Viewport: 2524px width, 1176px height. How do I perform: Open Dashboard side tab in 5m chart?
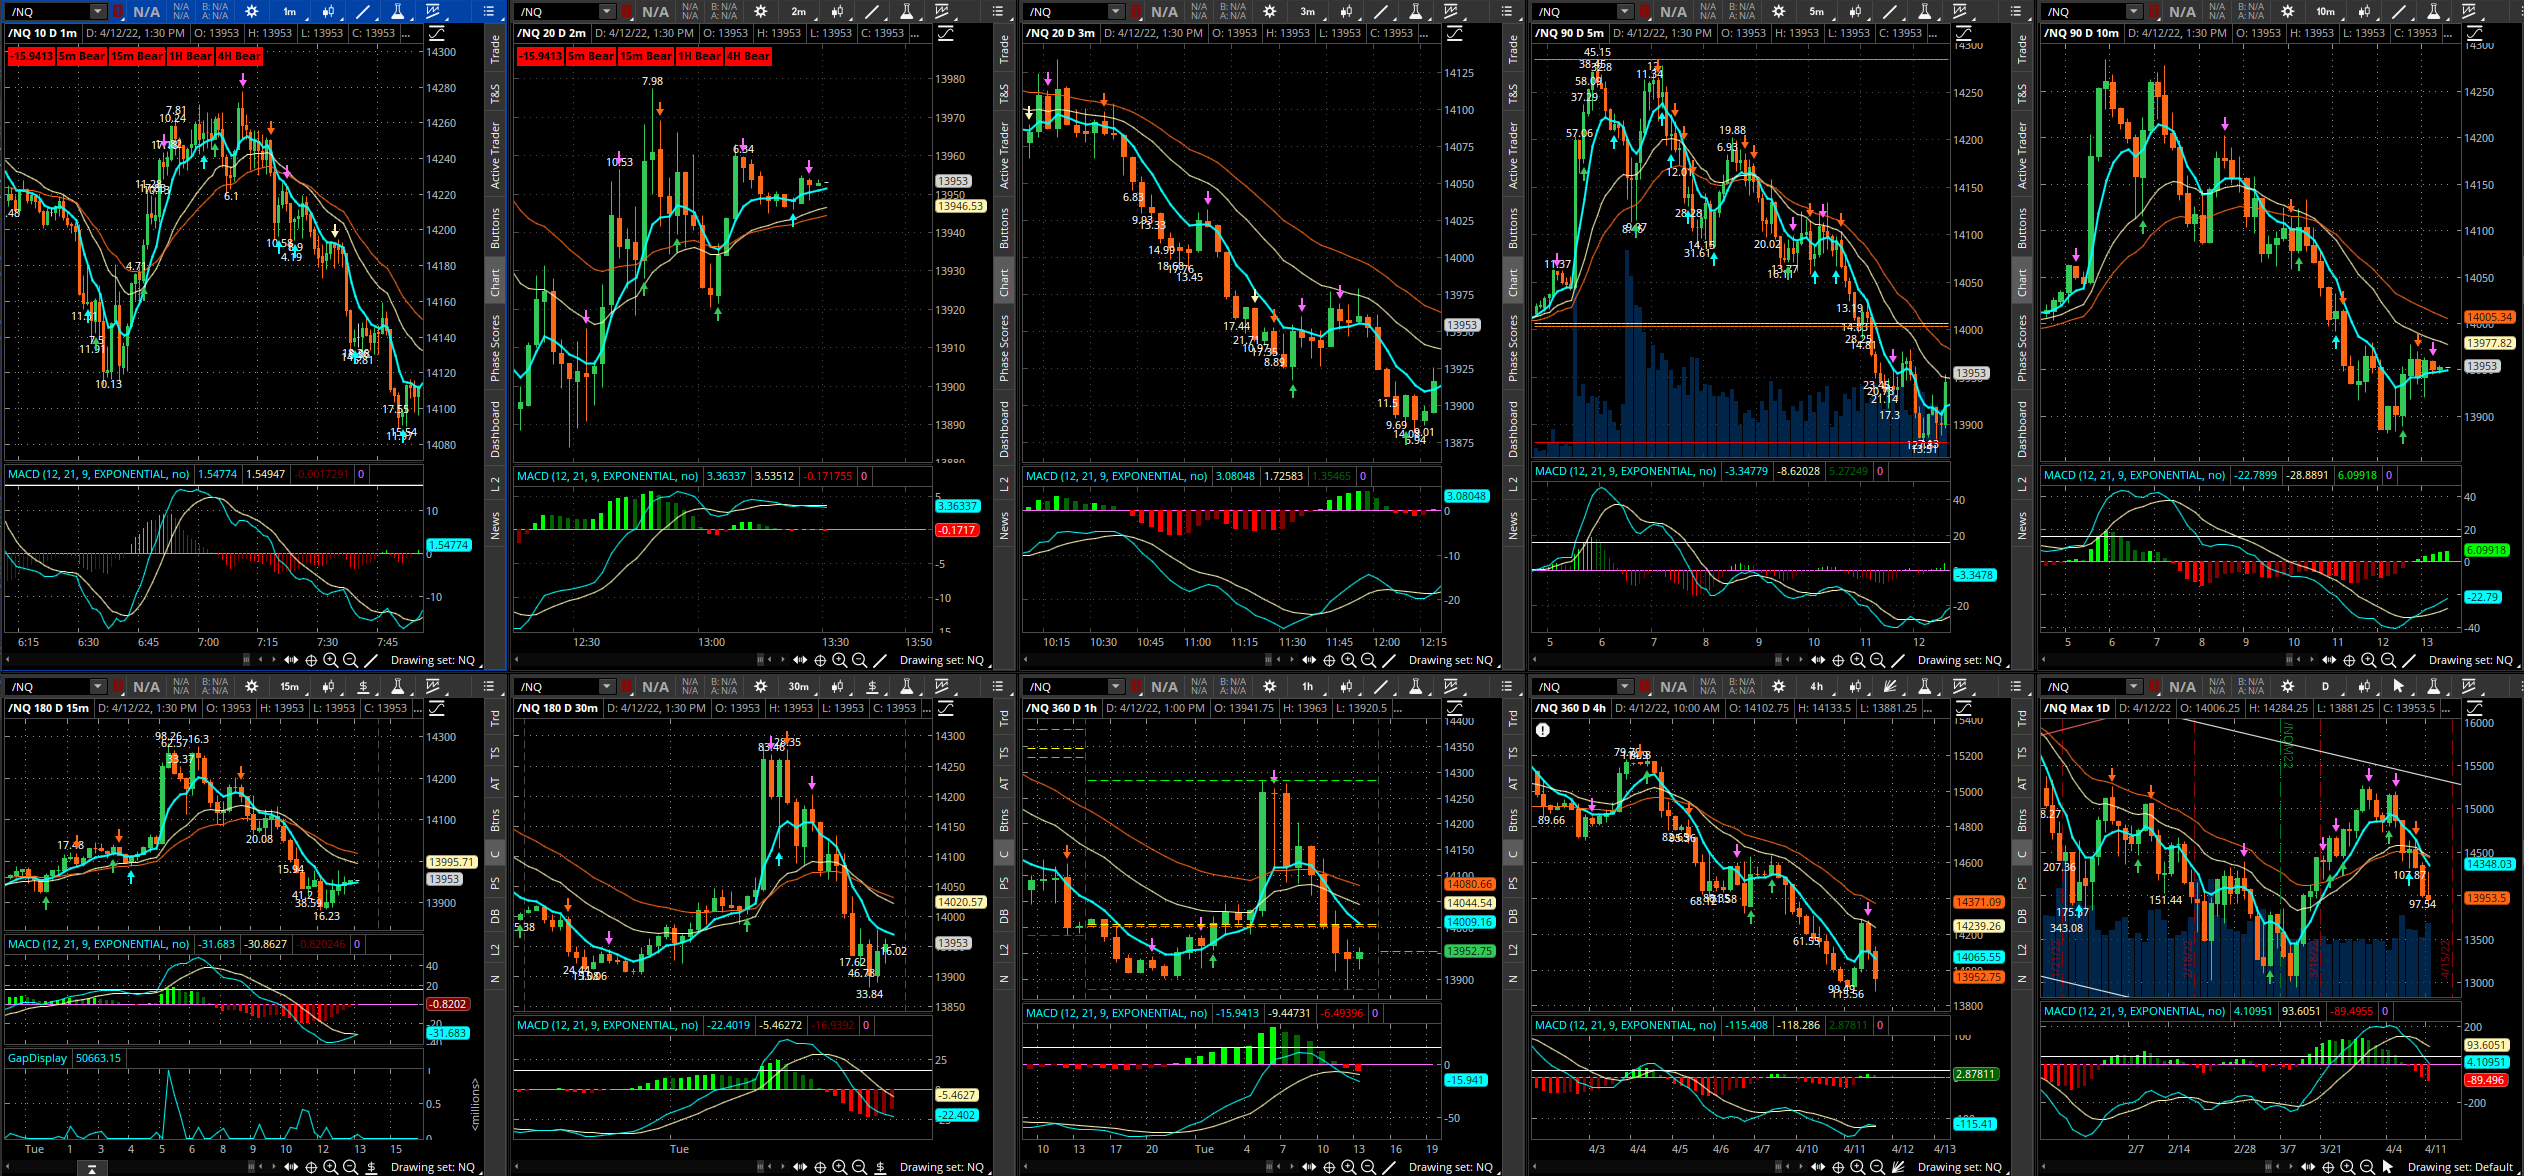[x=2022, y=429]
